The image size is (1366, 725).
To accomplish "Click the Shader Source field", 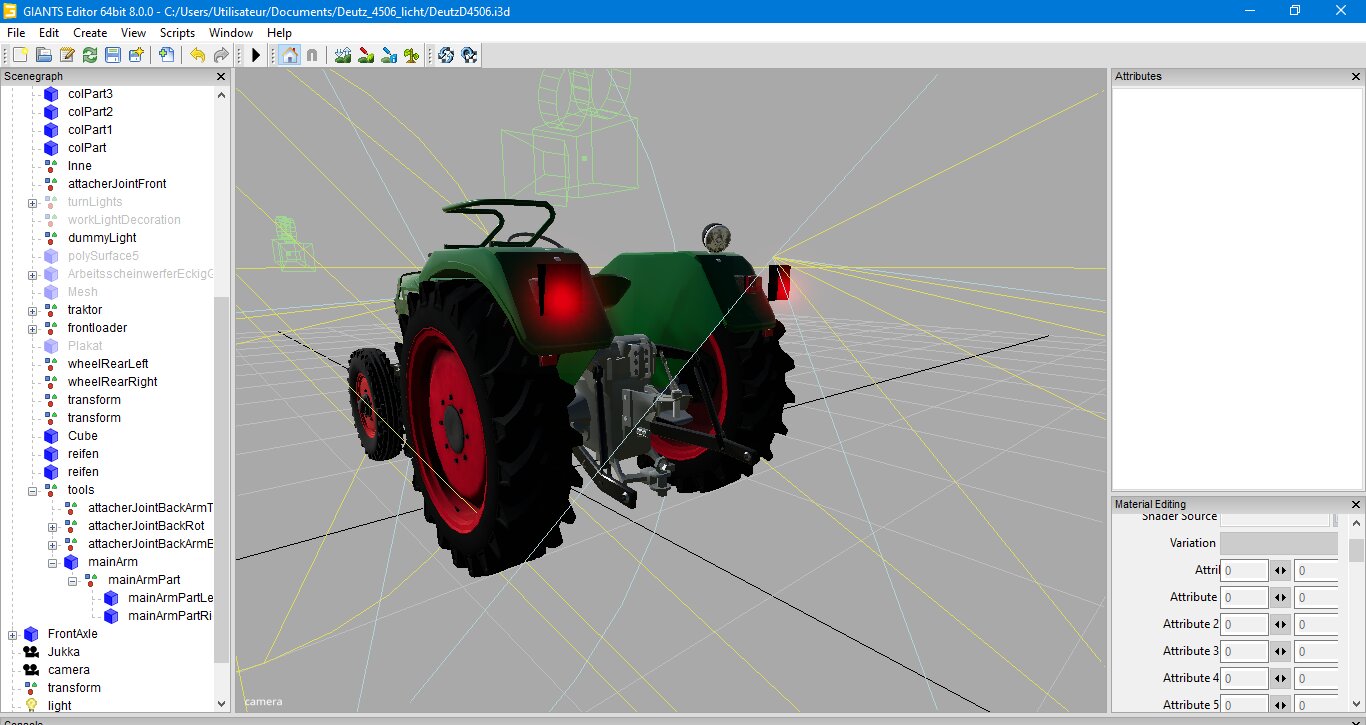I will coord(1275,518).
